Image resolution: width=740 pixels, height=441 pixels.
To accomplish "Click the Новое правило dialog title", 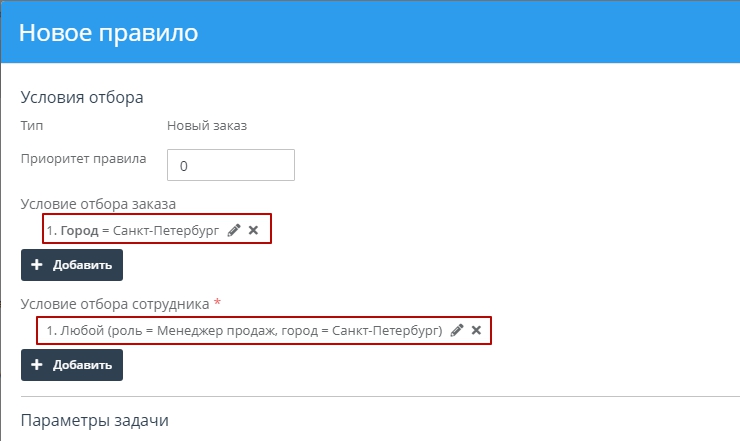I will click(x=108, y=33).
